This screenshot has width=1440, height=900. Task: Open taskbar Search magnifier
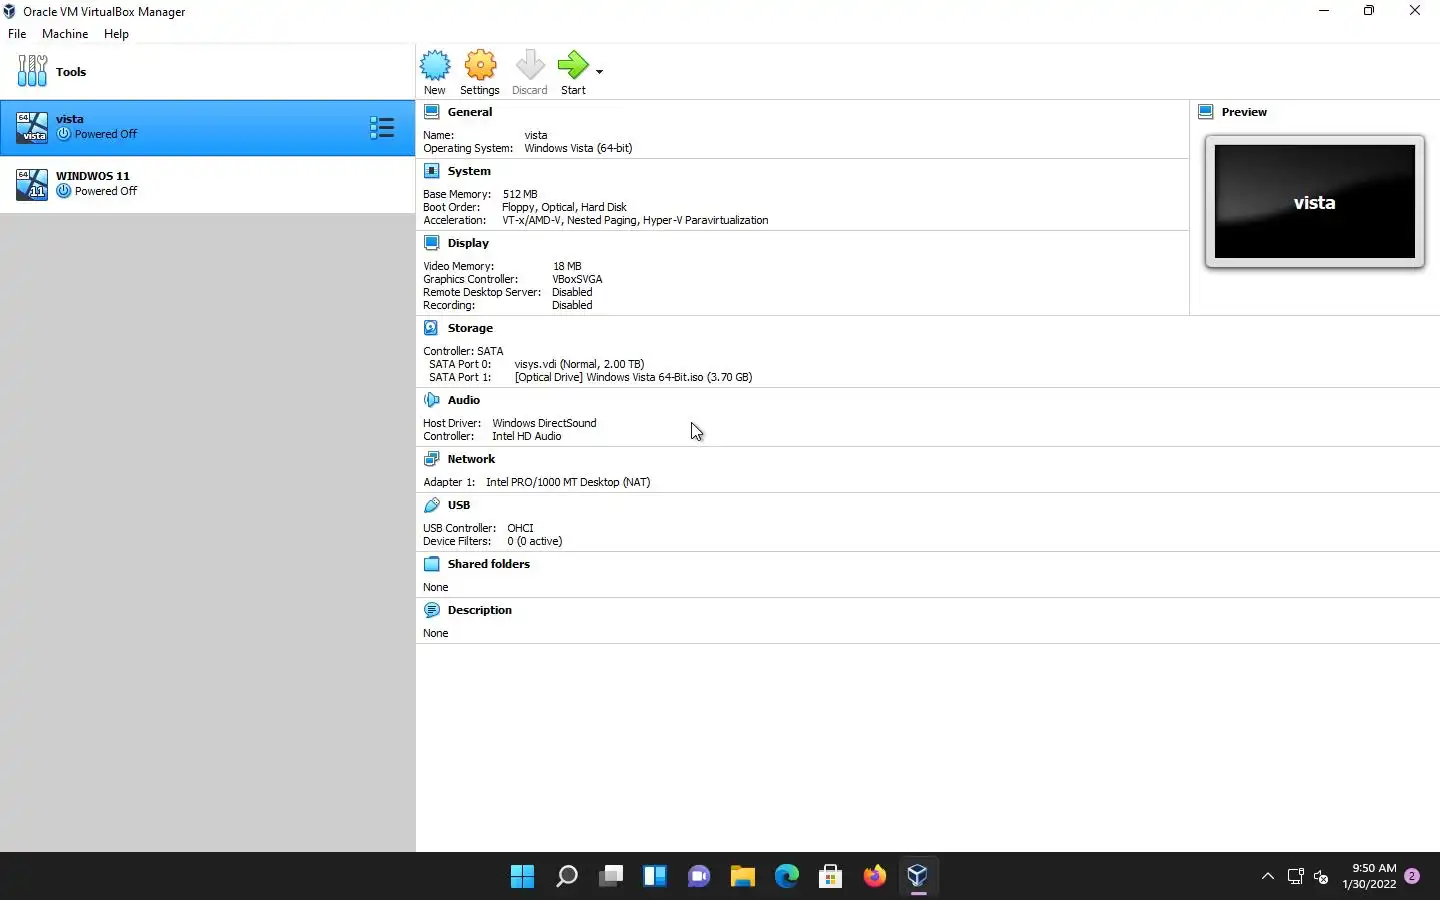click(566, 877)
